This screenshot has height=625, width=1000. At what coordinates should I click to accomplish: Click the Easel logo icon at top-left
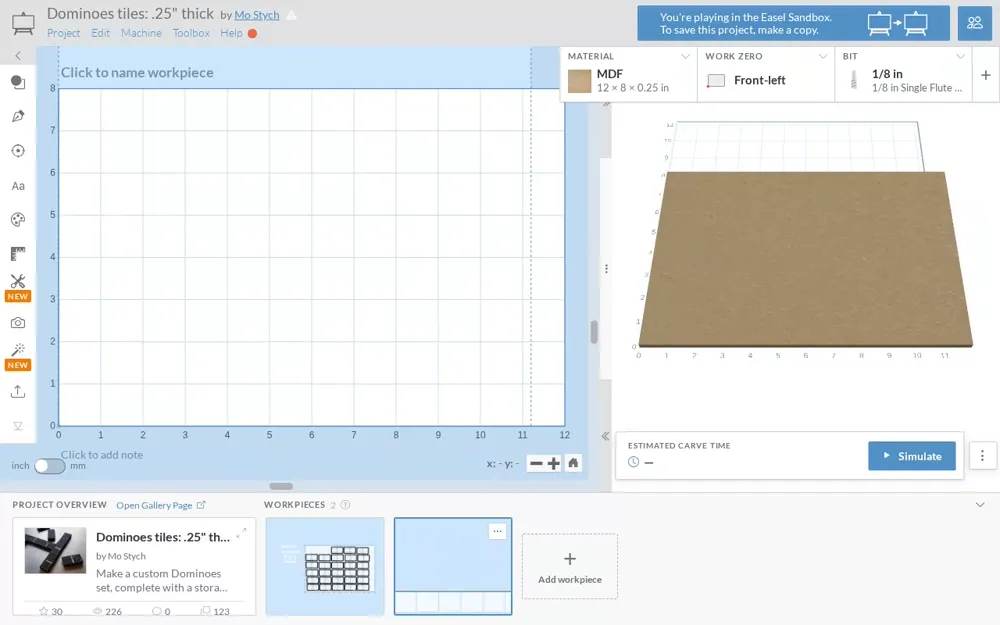23,24
